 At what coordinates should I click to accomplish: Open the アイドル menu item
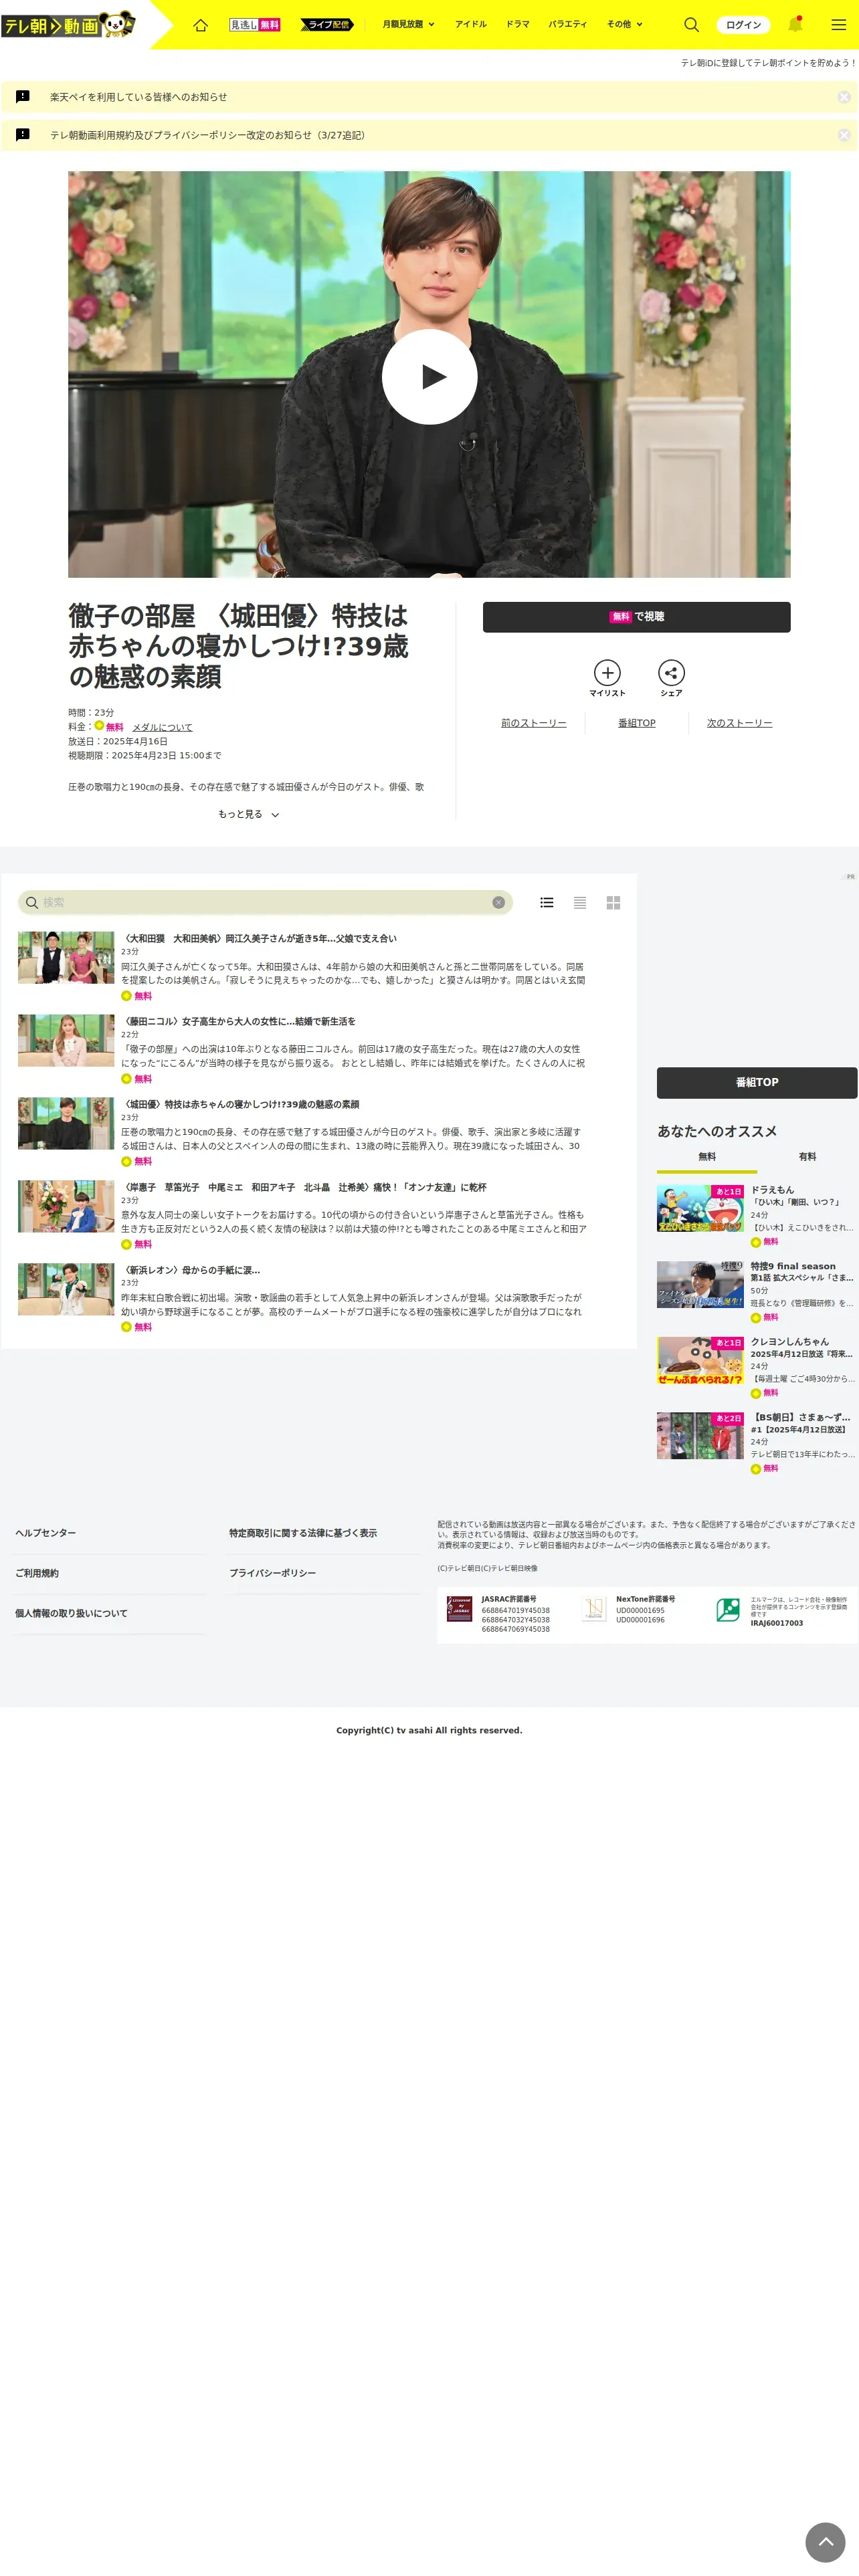coord(471,24)
